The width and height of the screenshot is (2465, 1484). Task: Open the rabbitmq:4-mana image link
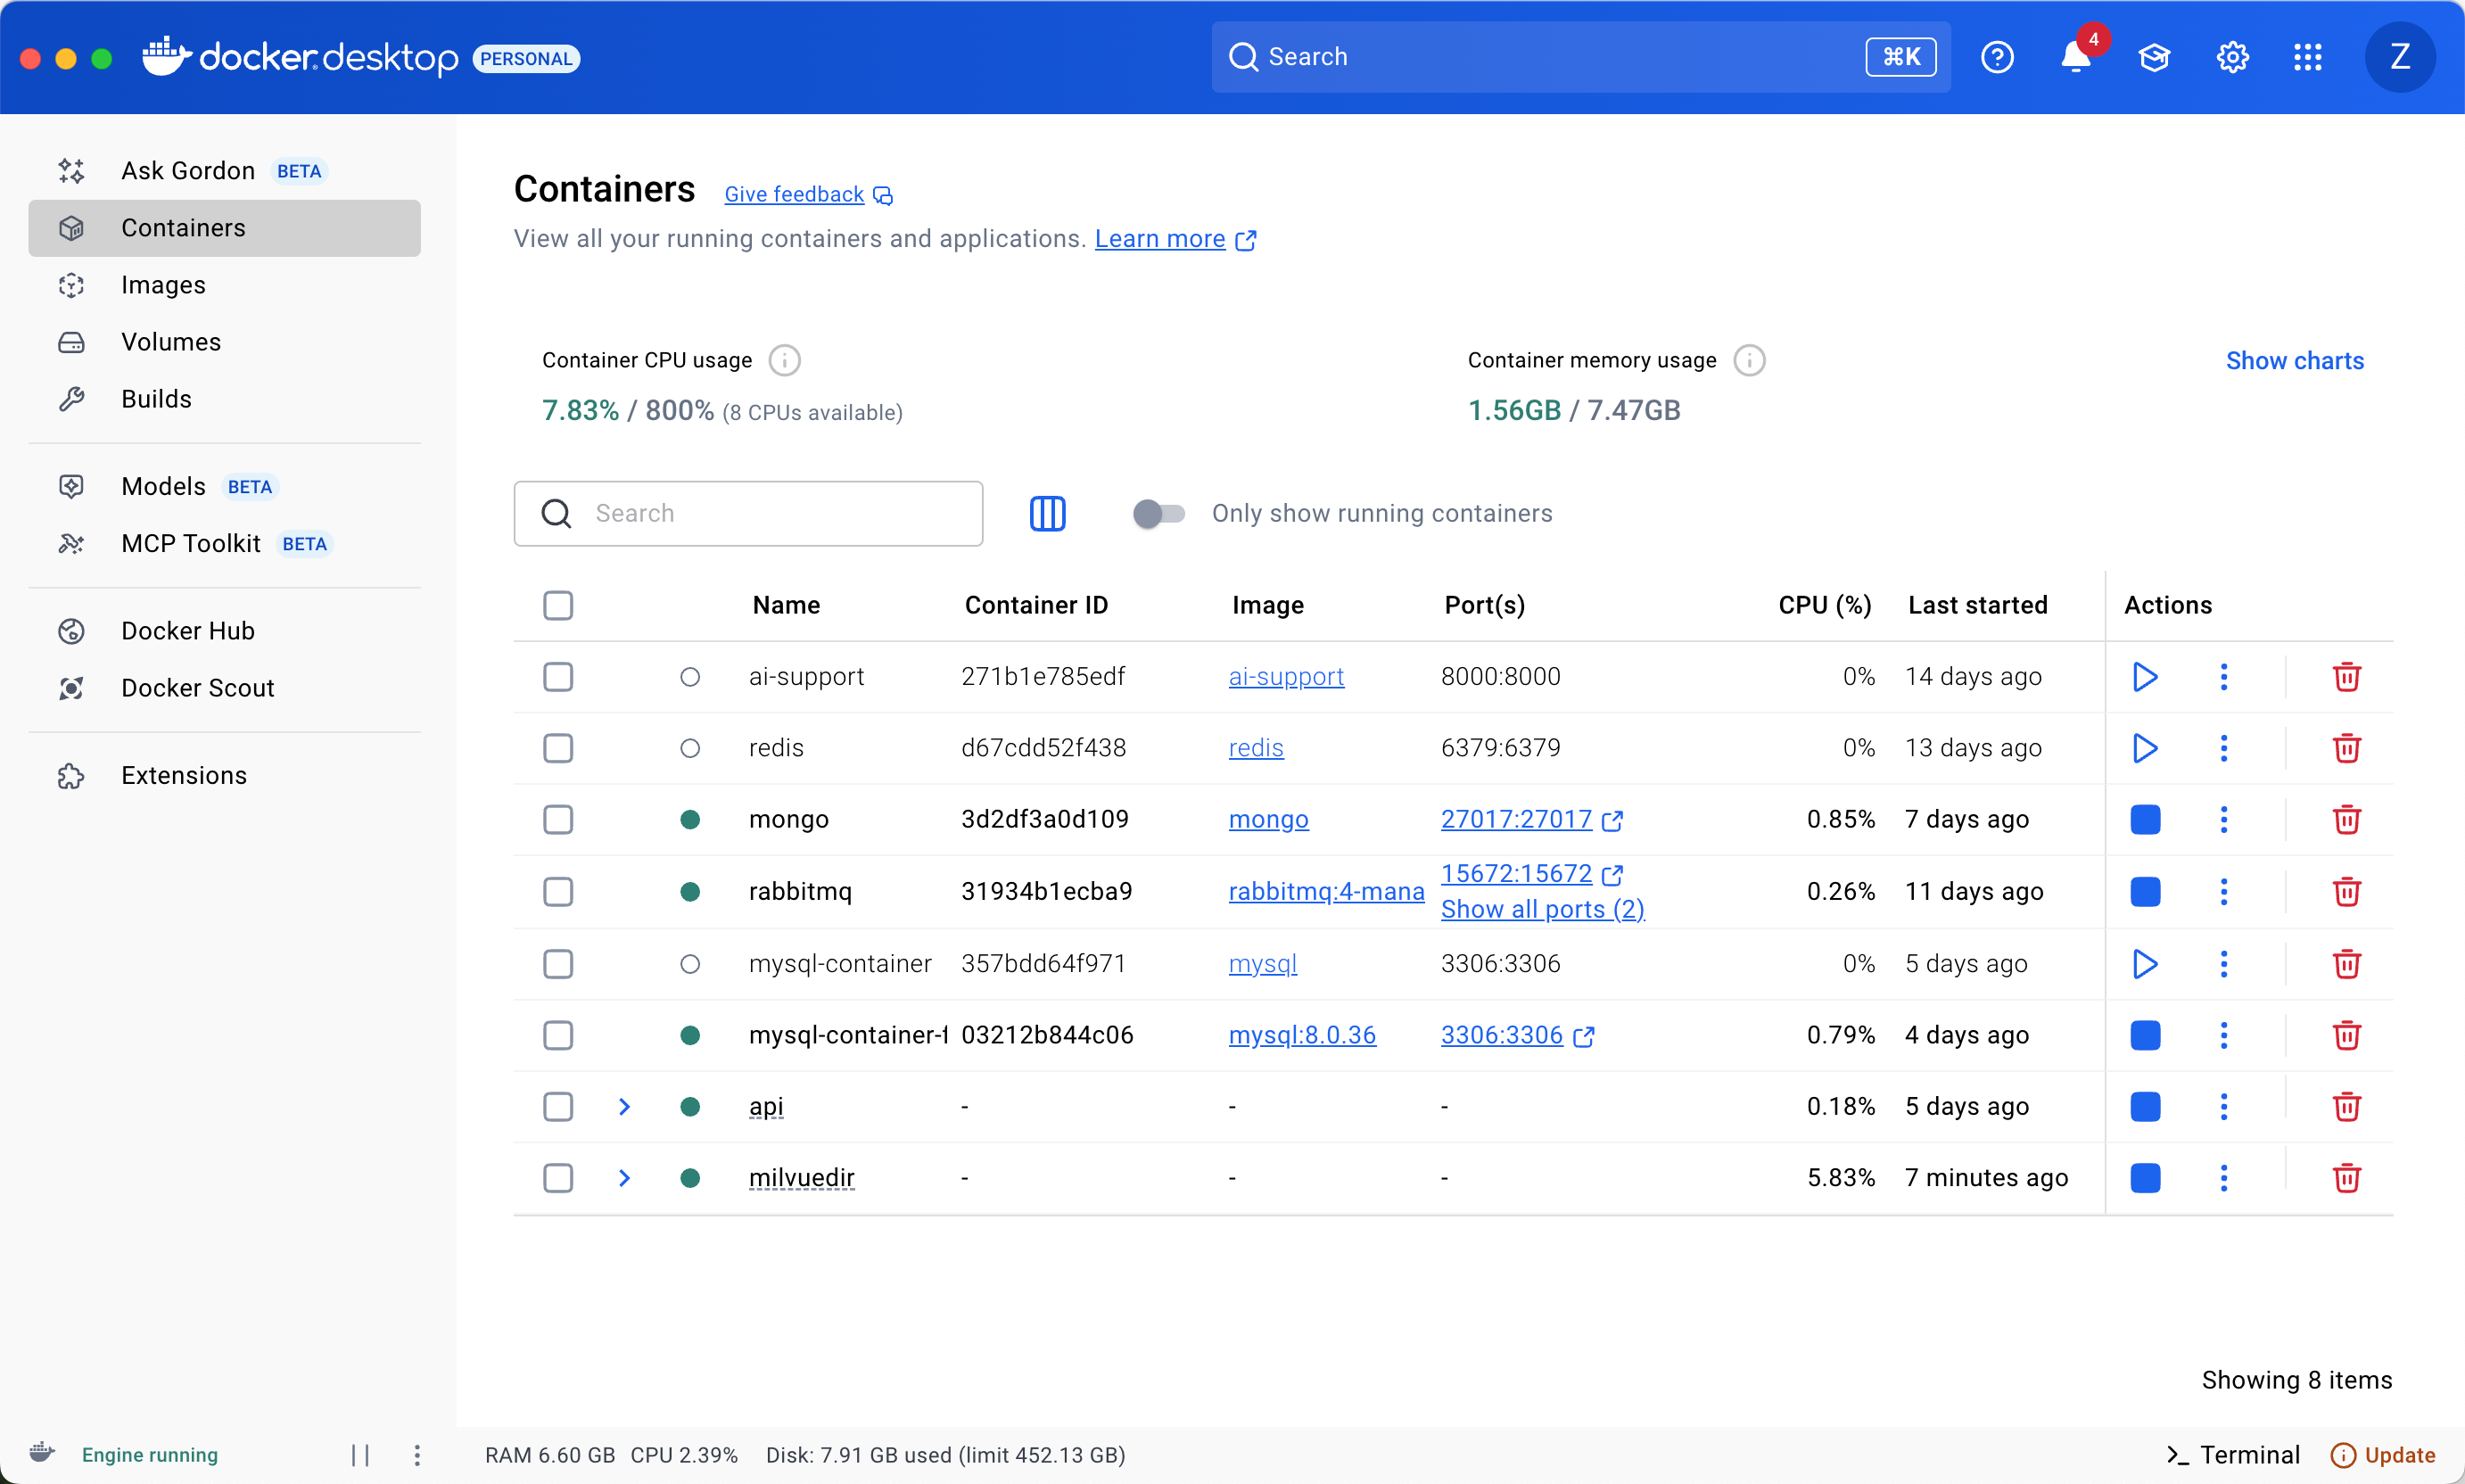1326,892
